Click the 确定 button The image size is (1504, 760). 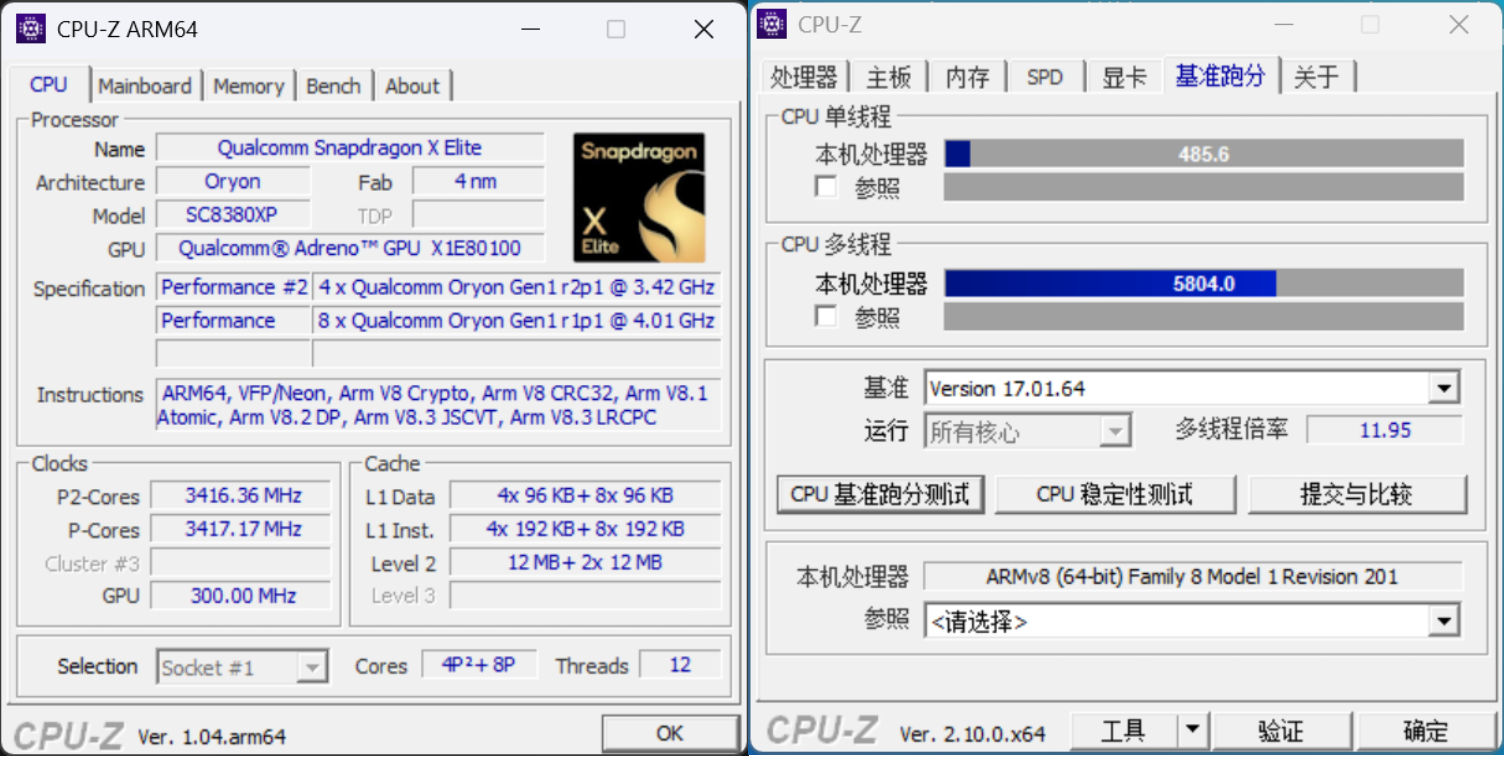[1426, 731]
